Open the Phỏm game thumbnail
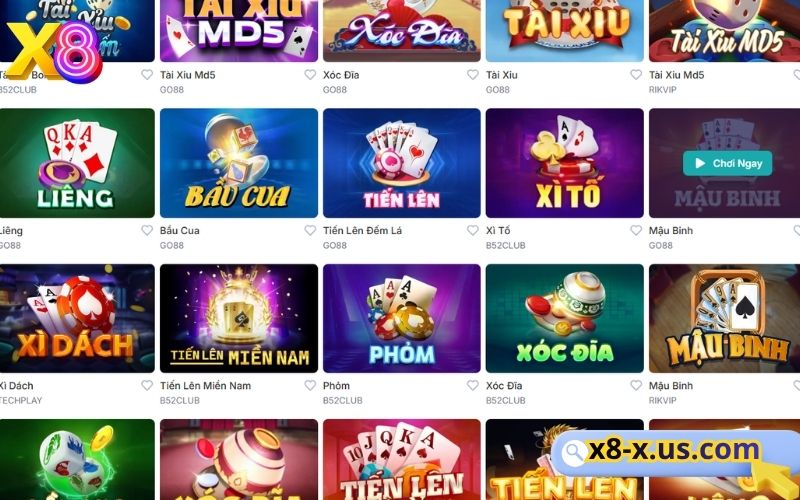 402,318
